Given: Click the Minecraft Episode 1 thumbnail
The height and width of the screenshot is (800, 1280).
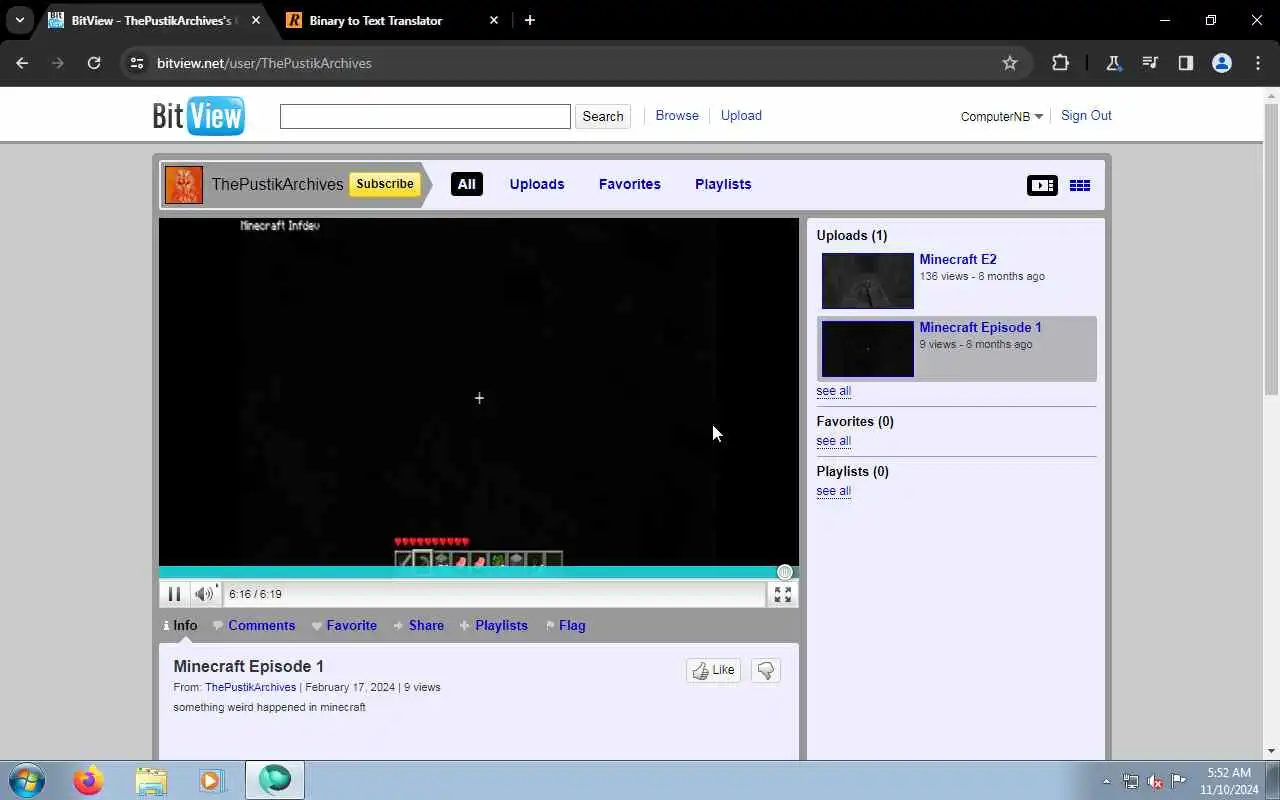Looking at the screenshot, I should pos(868,348).
